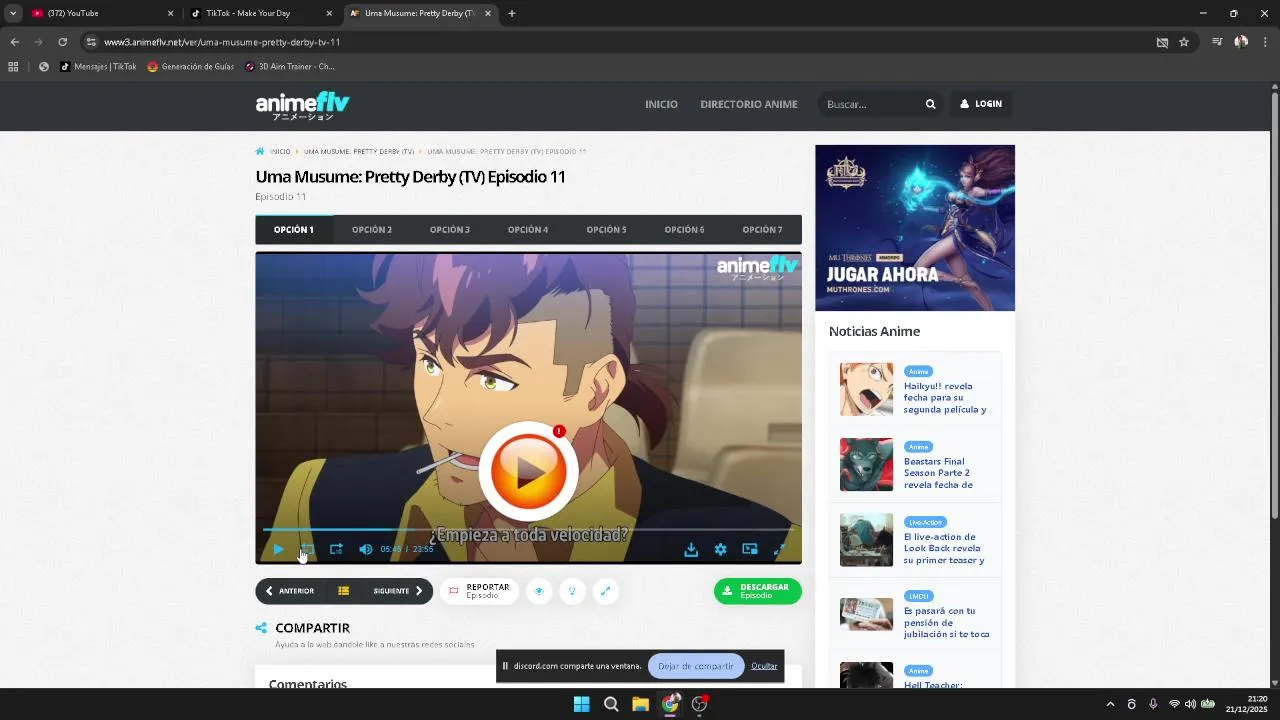Switch to Opción 5 server tab
Viewport: 1280px width, 720px height.
click(x=606, y=230)
